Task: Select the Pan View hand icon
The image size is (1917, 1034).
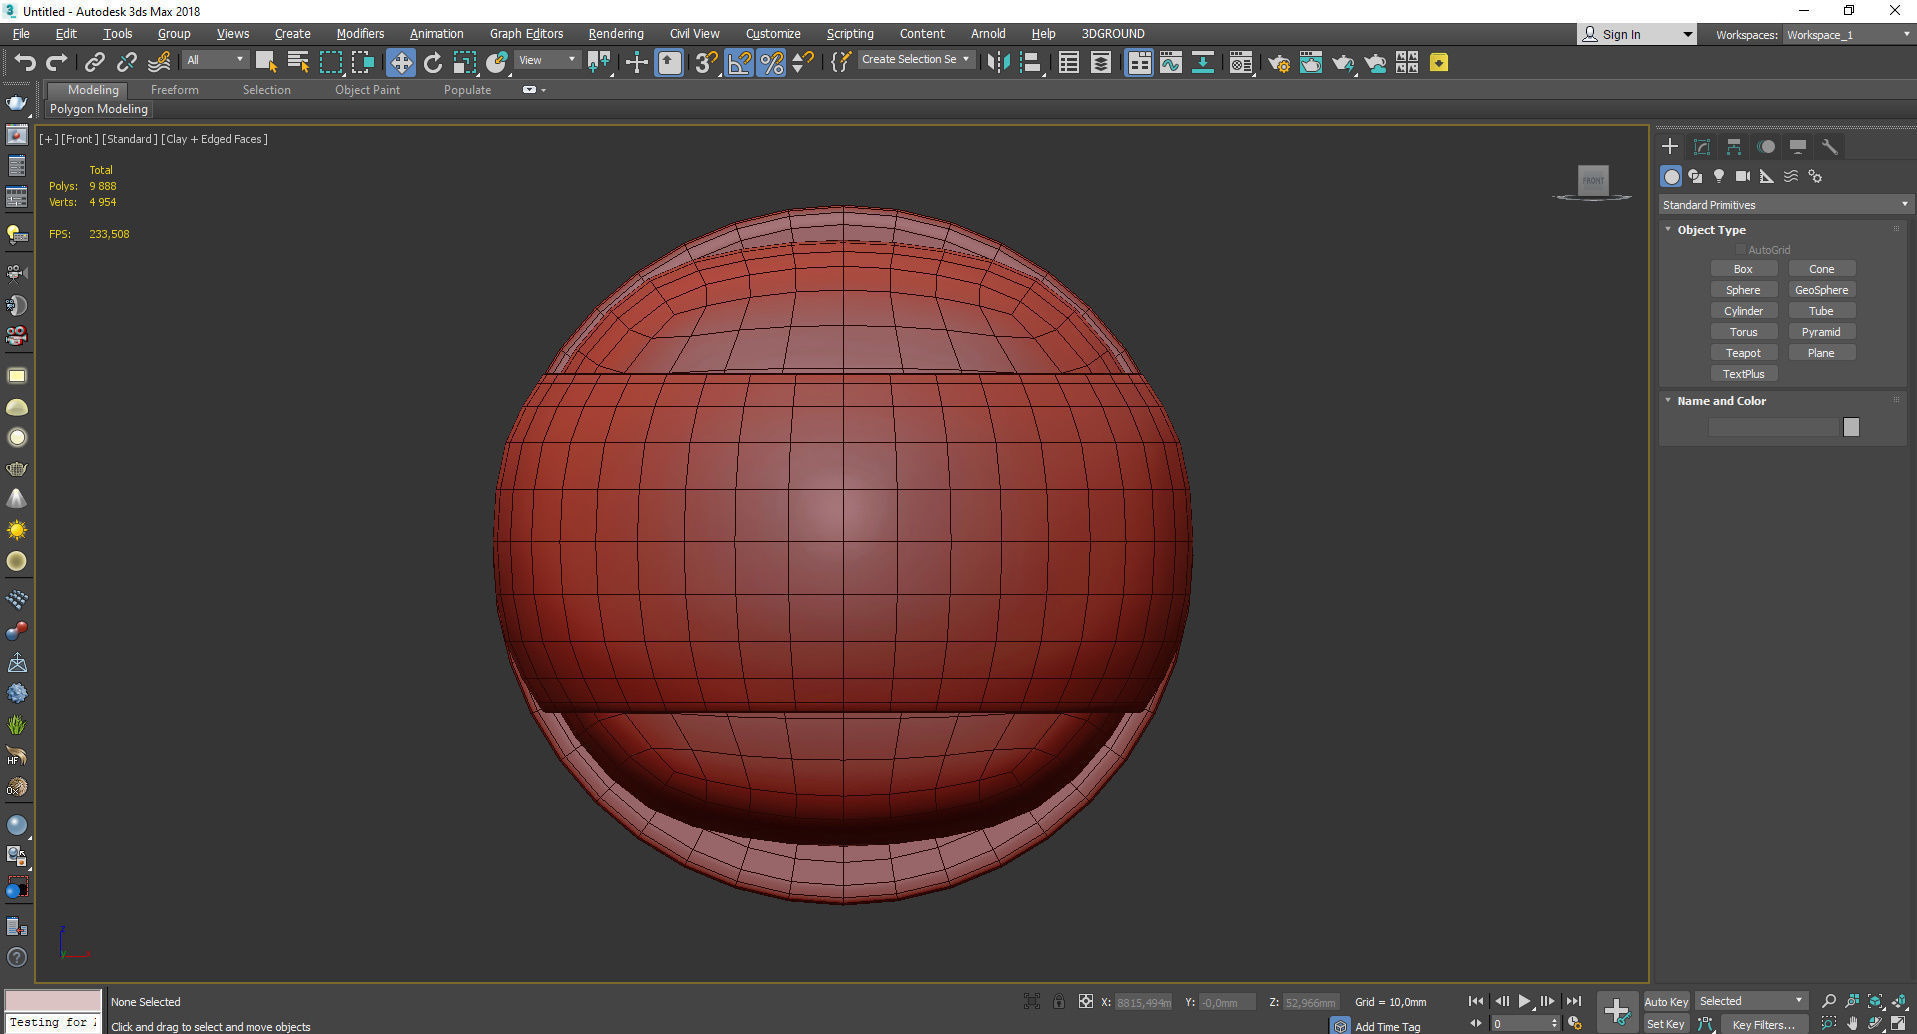Action: click(x=1852, y=1023)
